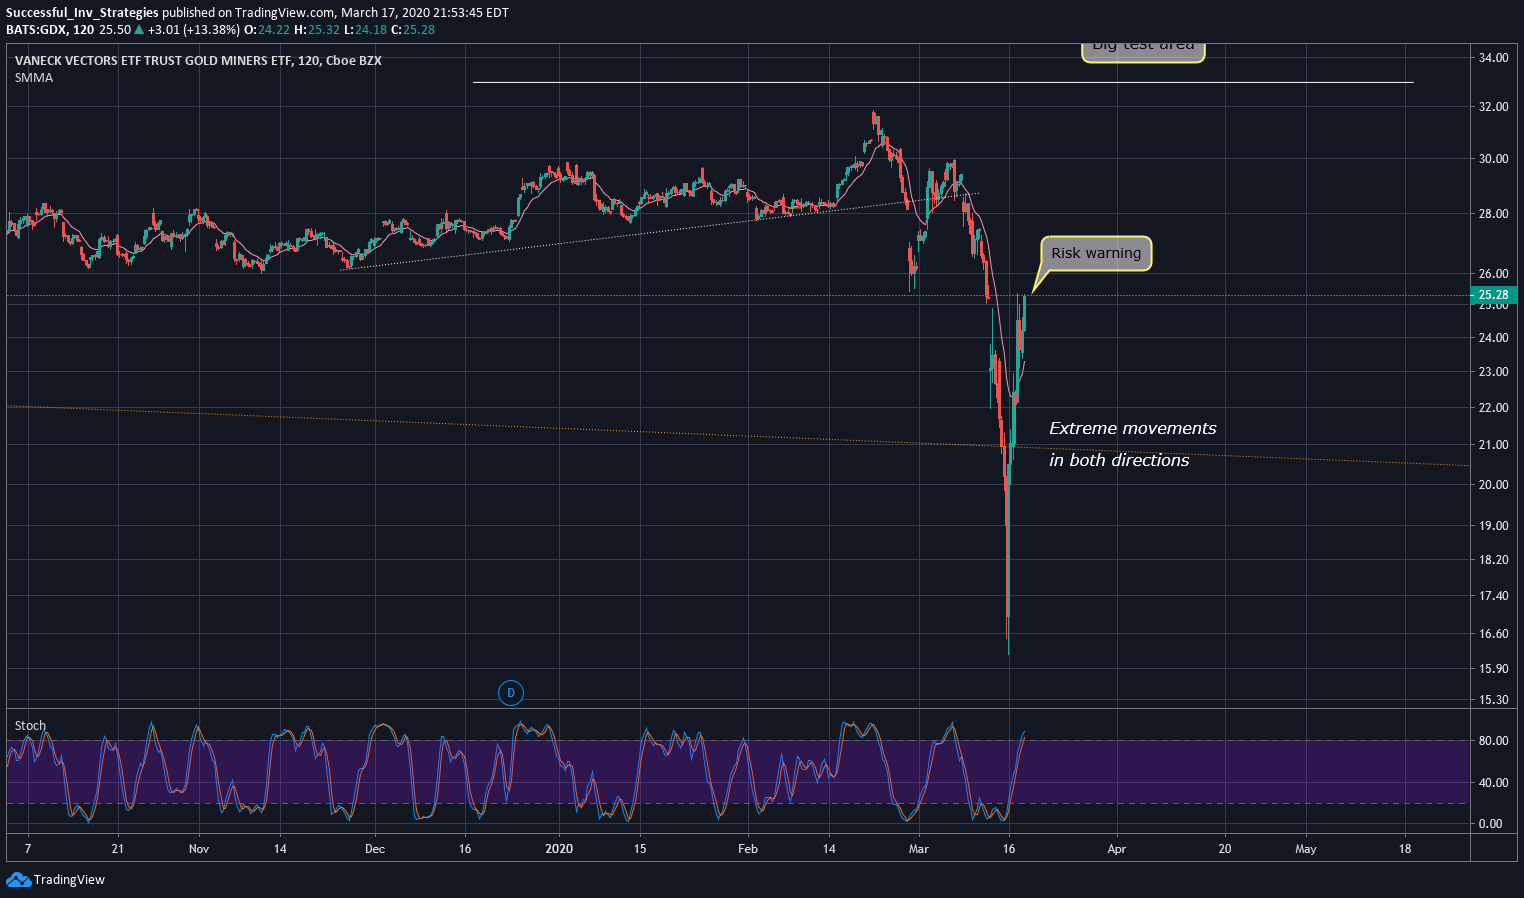Click the VANECK VECTORS ETF chart title
This screenshot has height=898, width=1524.
[198, 61]
